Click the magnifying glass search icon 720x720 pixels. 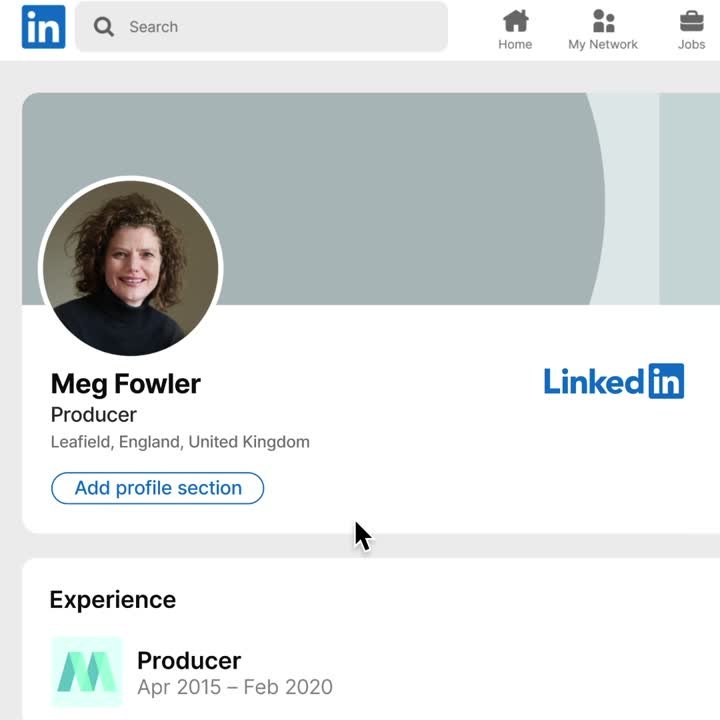coord(104,27)
